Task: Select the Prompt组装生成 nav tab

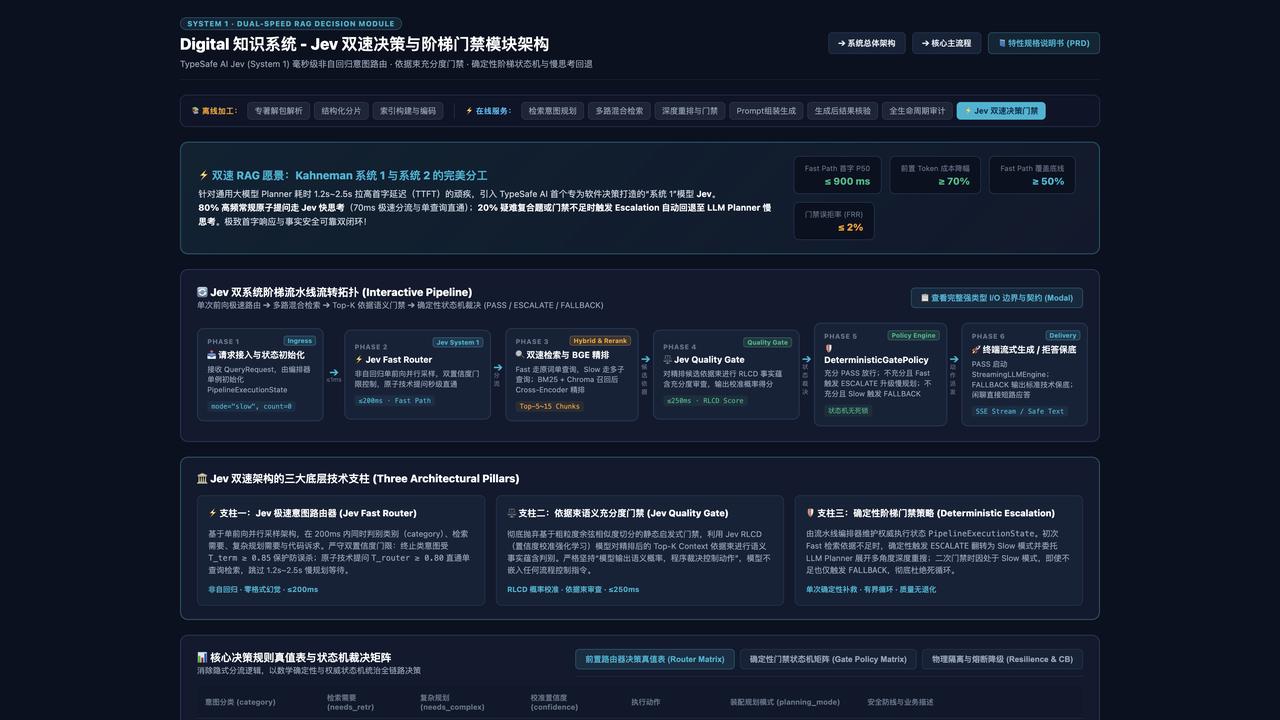Action: click(766, 111)
